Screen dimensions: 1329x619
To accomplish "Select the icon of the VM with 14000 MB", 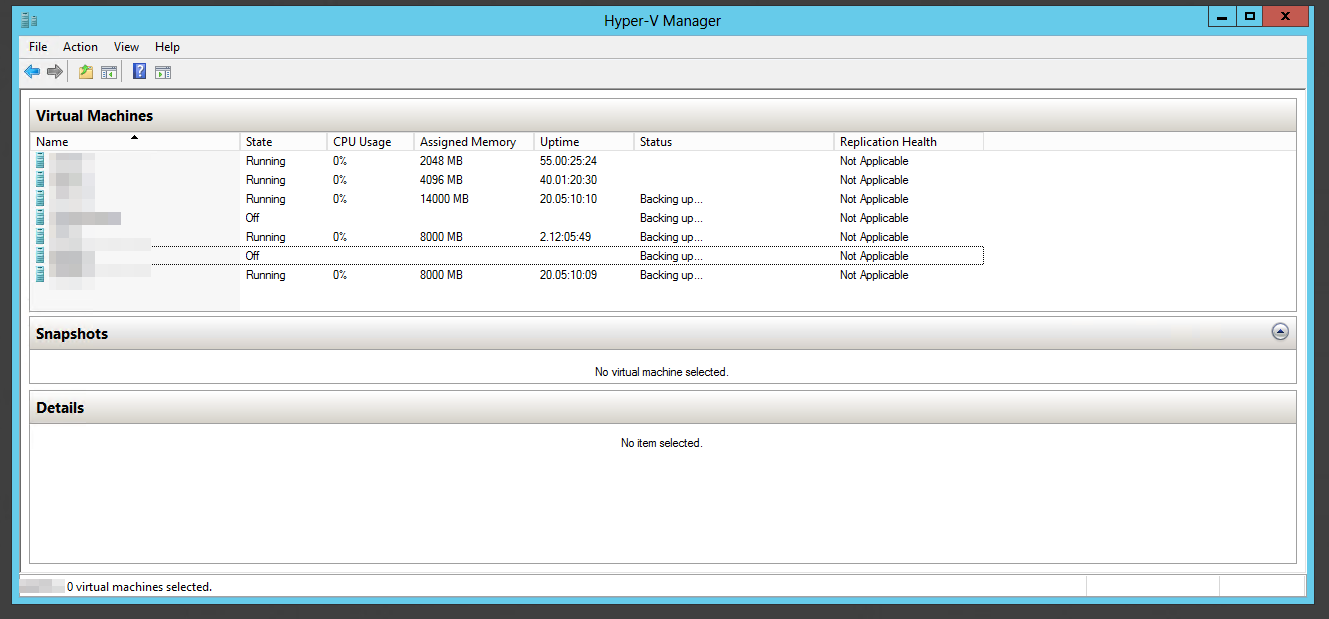I will [38, 198].
